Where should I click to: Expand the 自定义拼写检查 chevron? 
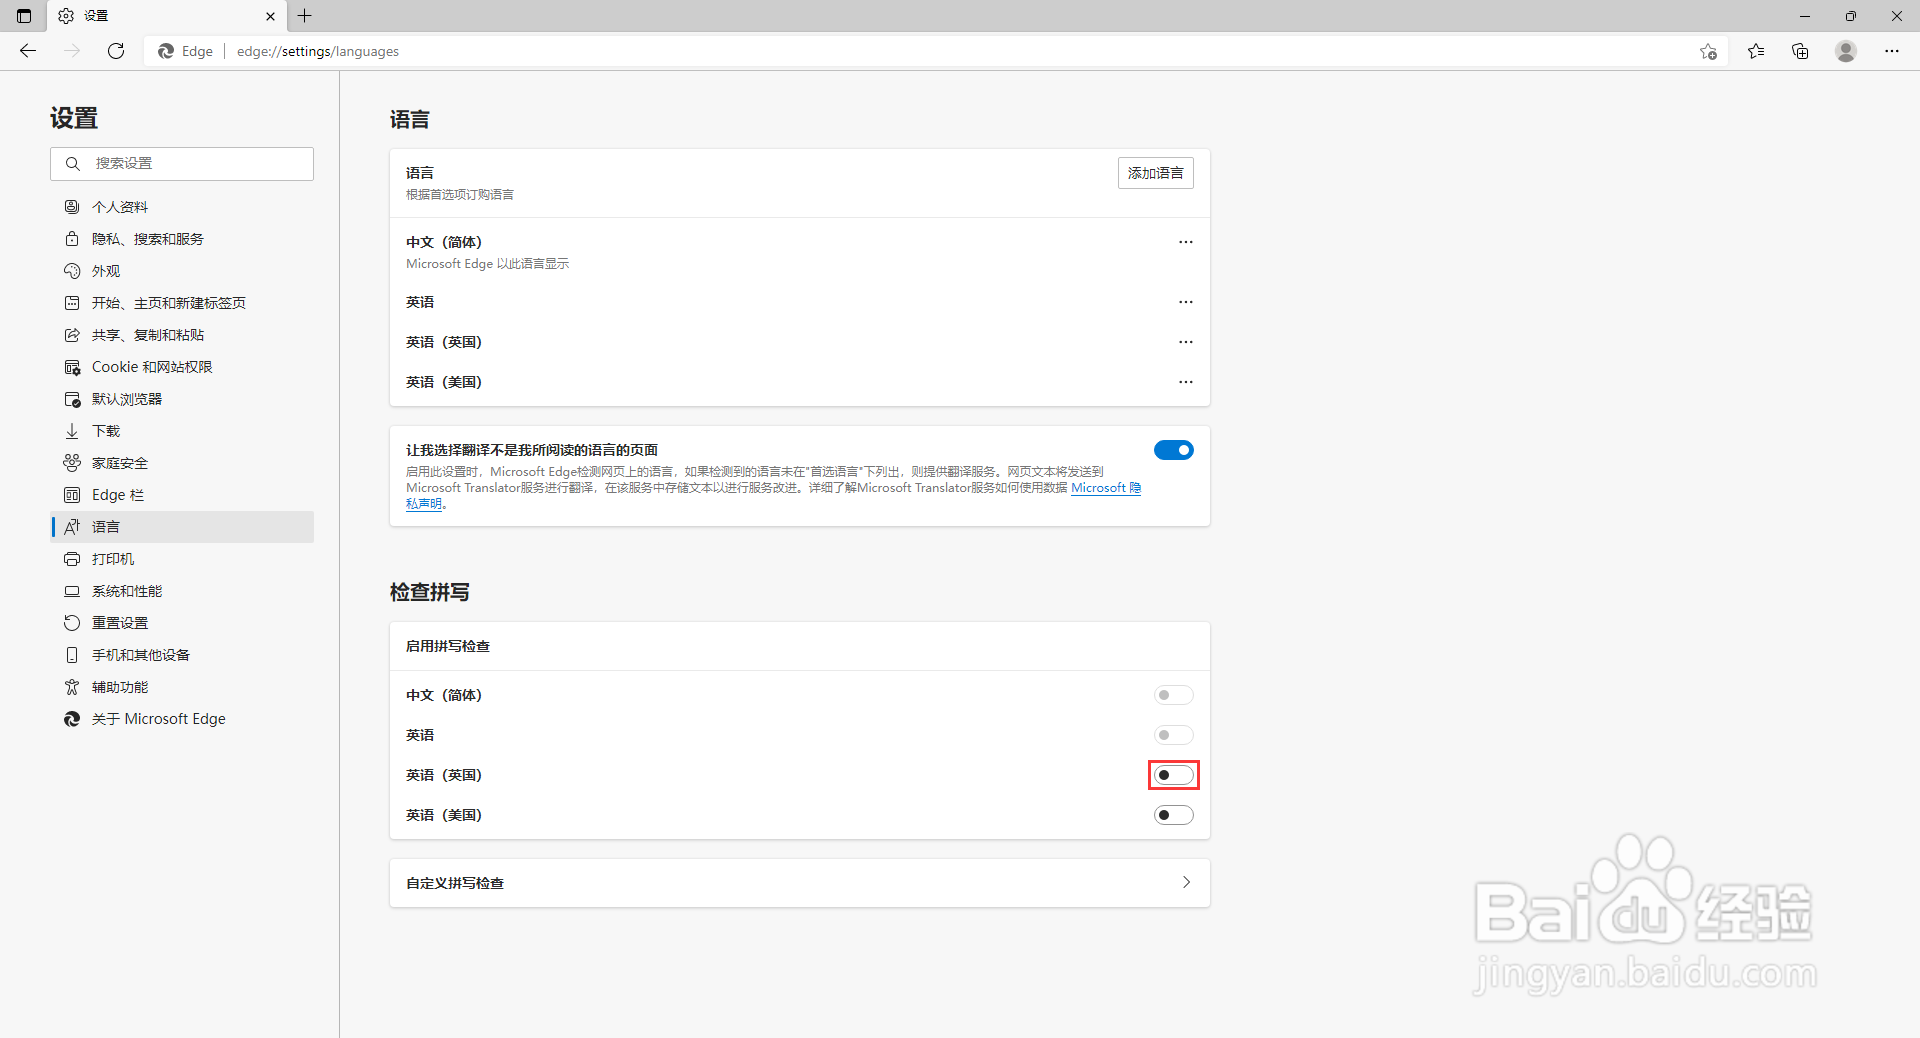point(1186,882)
